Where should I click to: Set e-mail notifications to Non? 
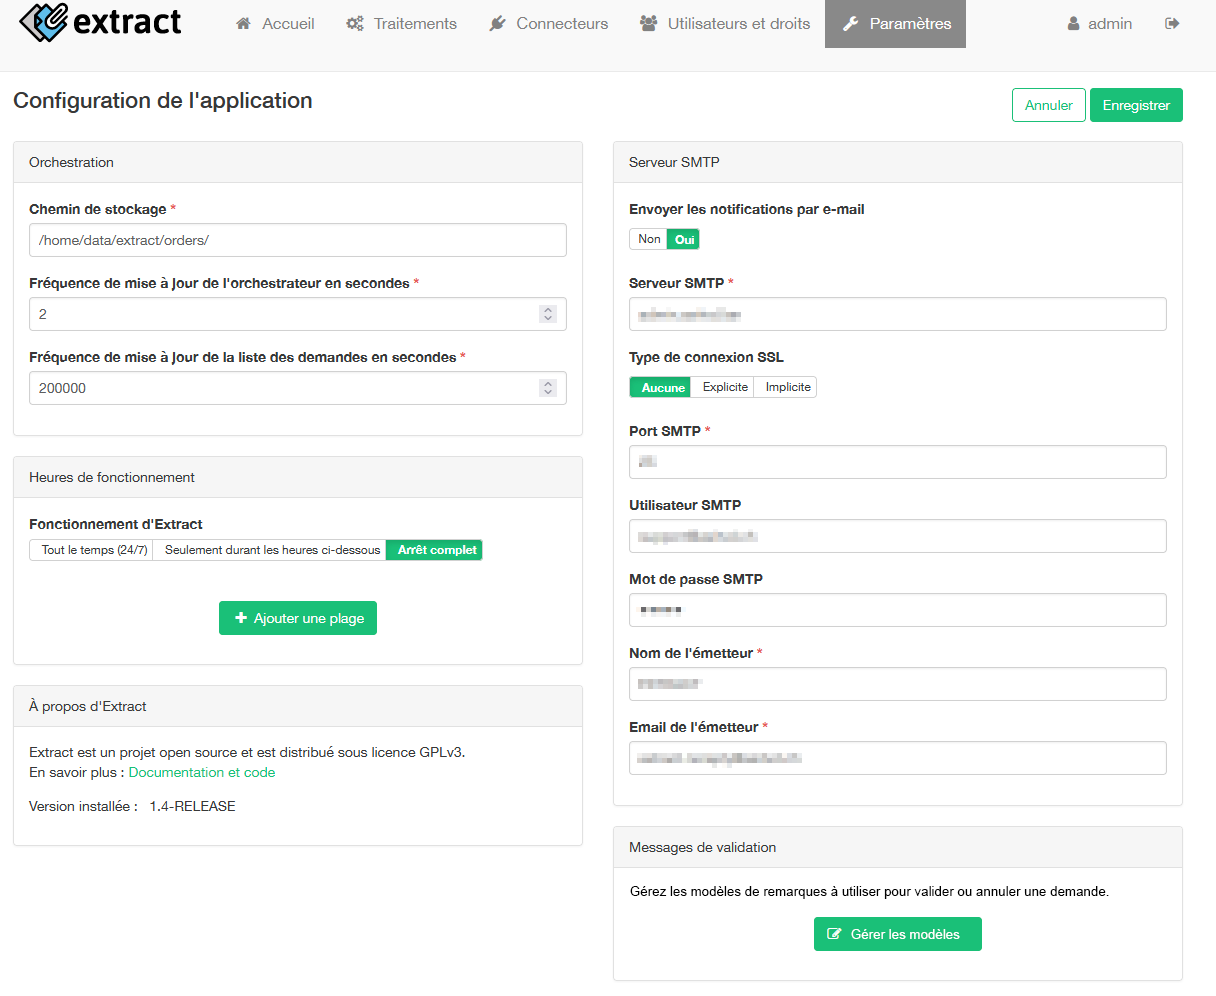point(649,239)
